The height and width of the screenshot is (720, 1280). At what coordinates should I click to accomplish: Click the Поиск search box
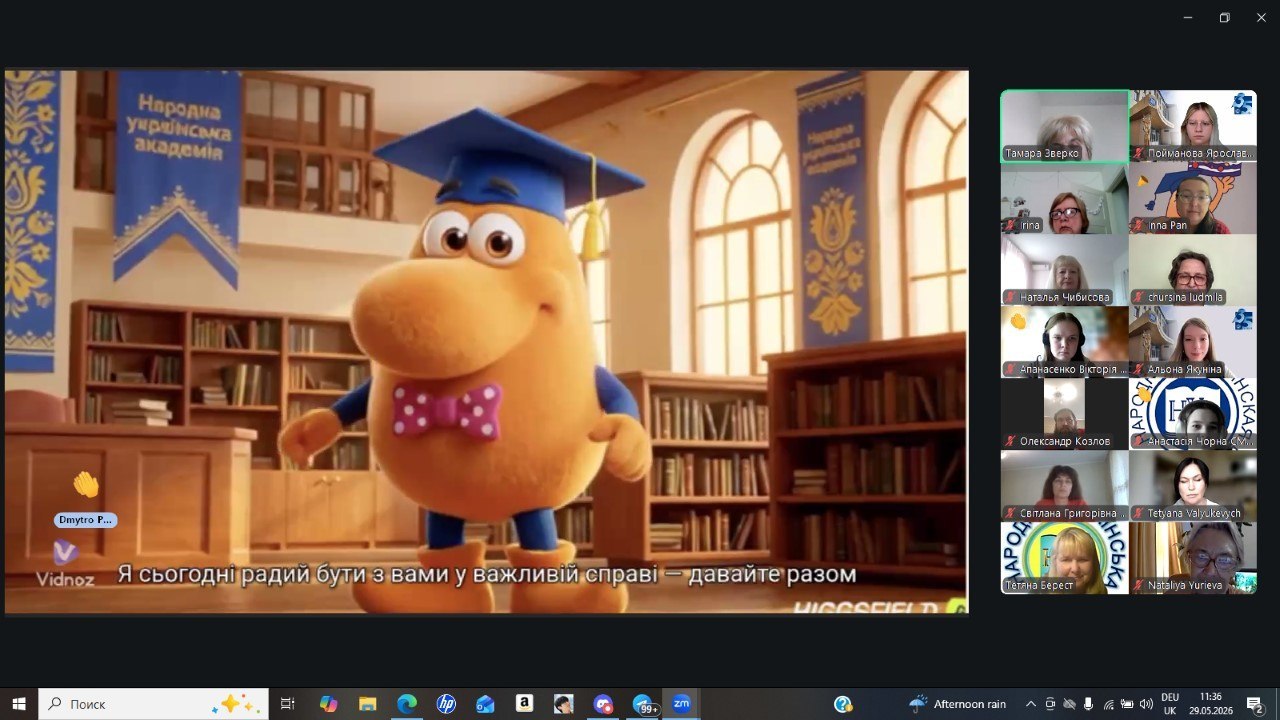[153, 704]
